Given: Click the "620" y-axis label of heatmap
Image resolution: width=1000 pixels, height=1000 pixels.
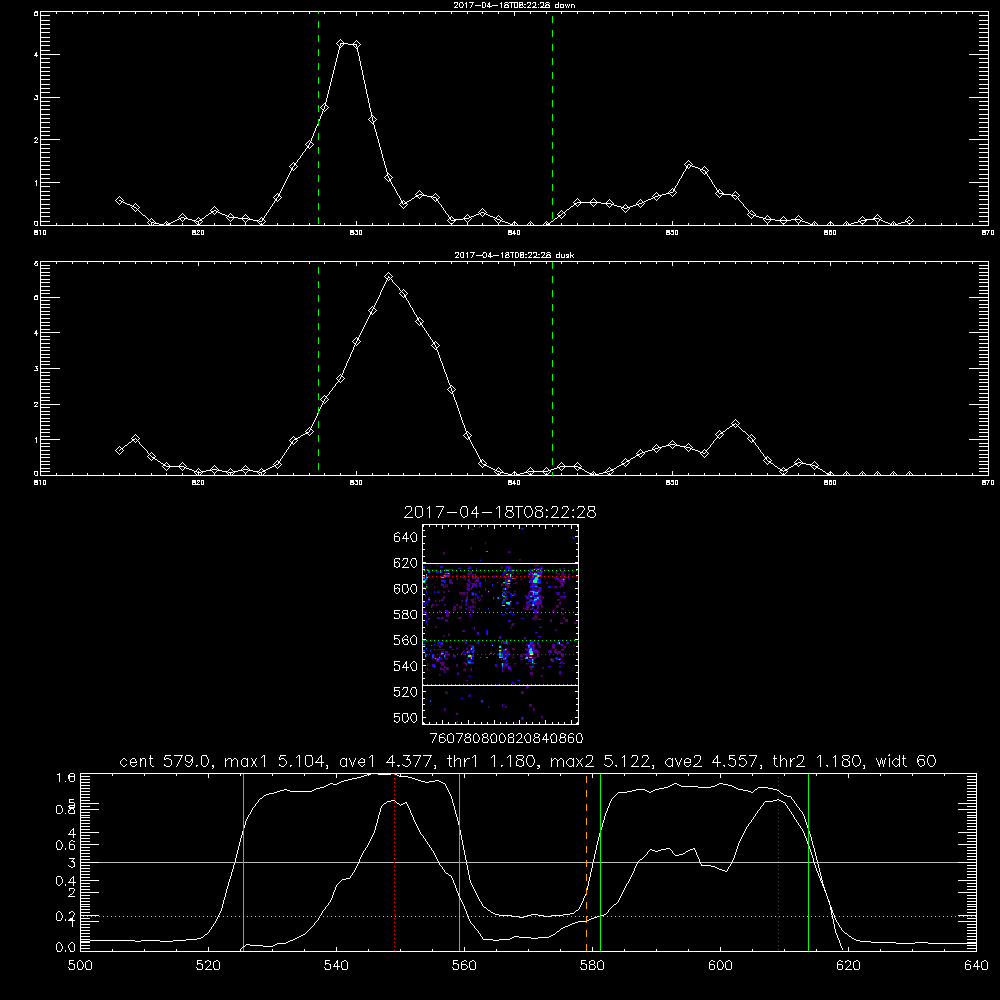Looking at the screenshot, I should point(406,563).
